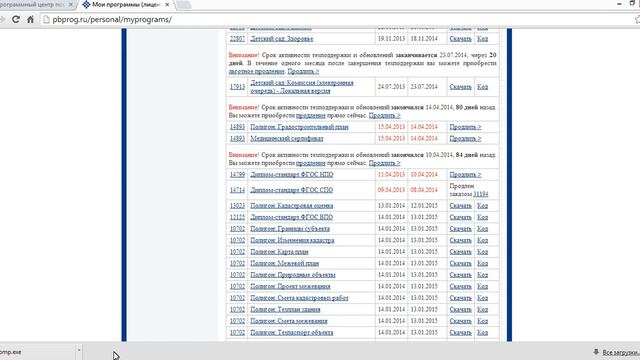
Task: Show all downloads via 'Все загрузки'
Action: tap(620, 352)
